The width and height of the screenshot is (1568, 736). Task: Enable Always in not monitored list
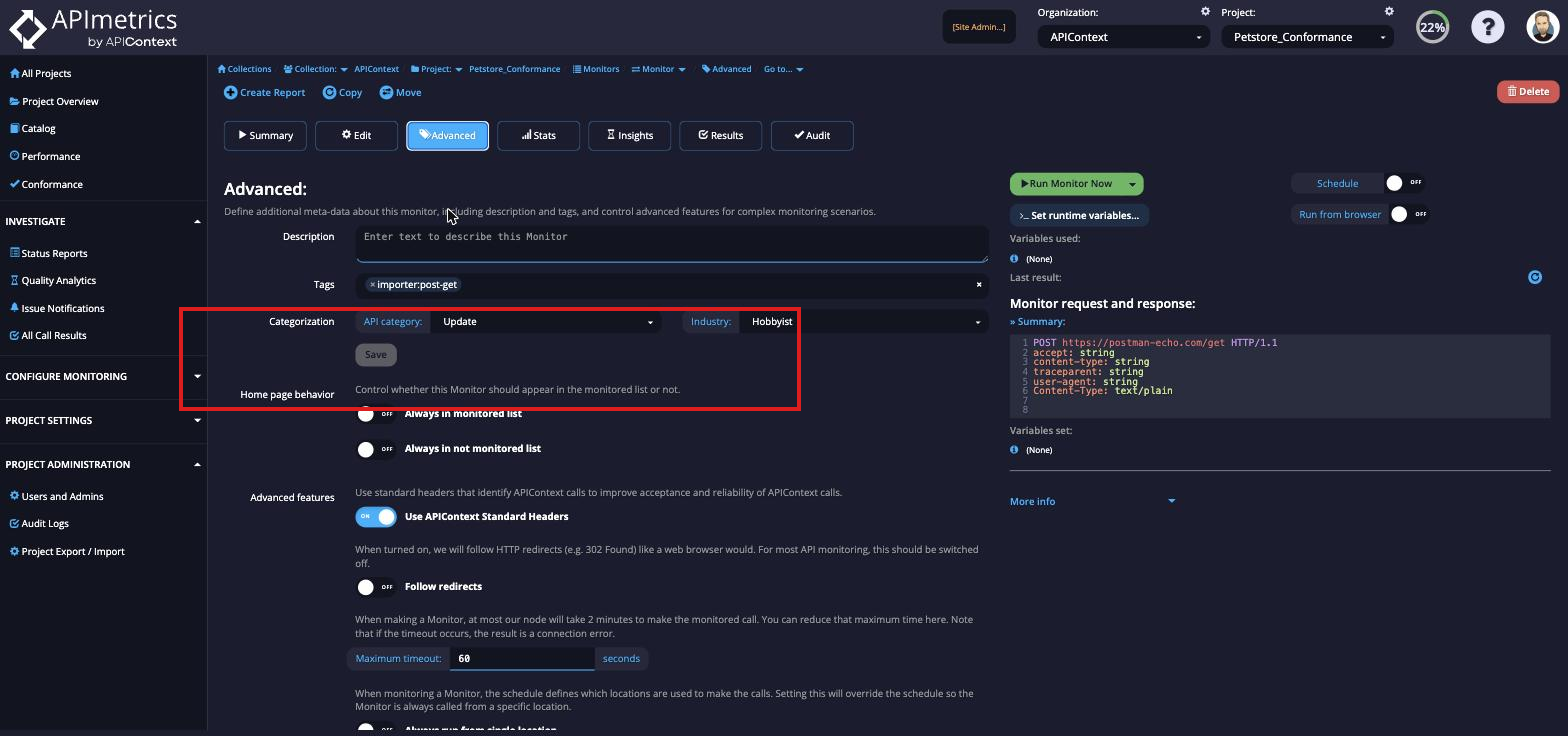pyautogui.click(x=376, y=449)
